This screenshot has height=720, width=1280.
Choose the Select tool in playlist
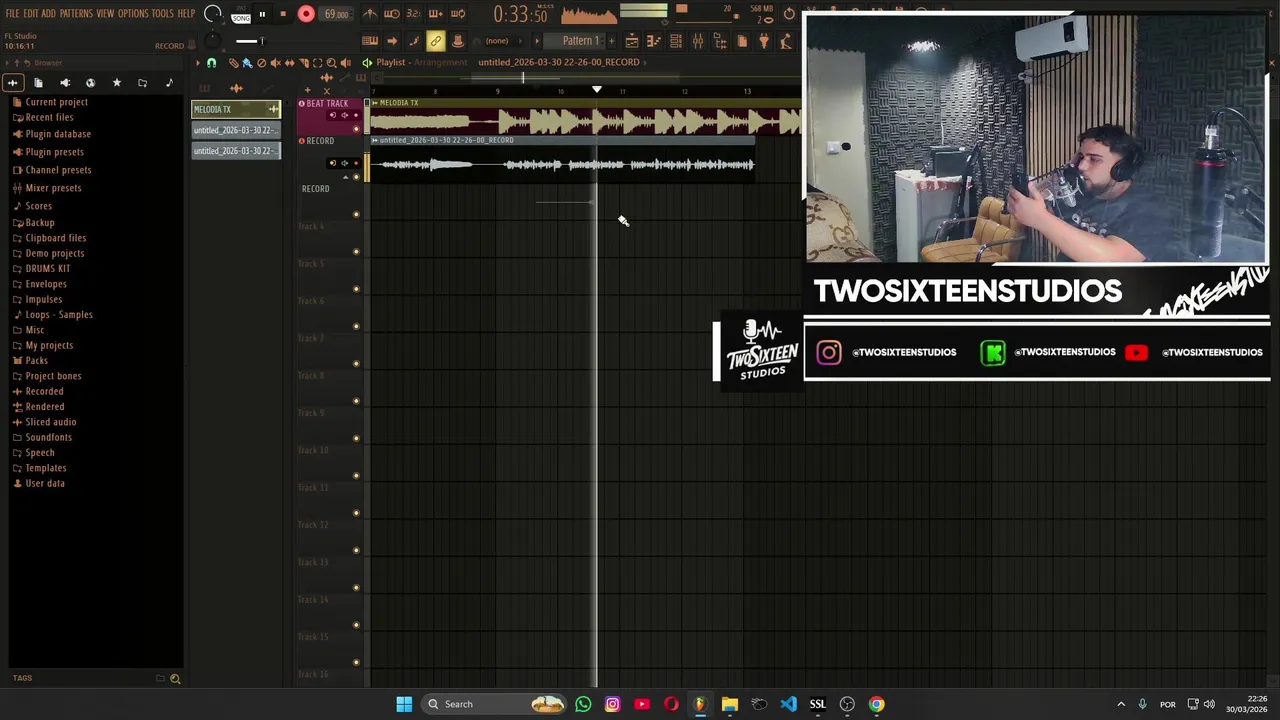pos(317,63)
